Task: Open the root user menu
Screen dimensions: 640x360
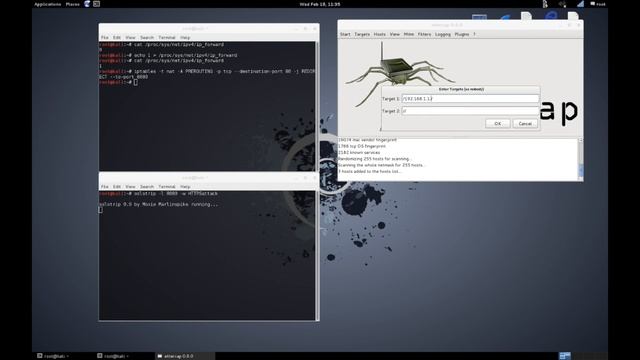Action: [x=598, y=4]
